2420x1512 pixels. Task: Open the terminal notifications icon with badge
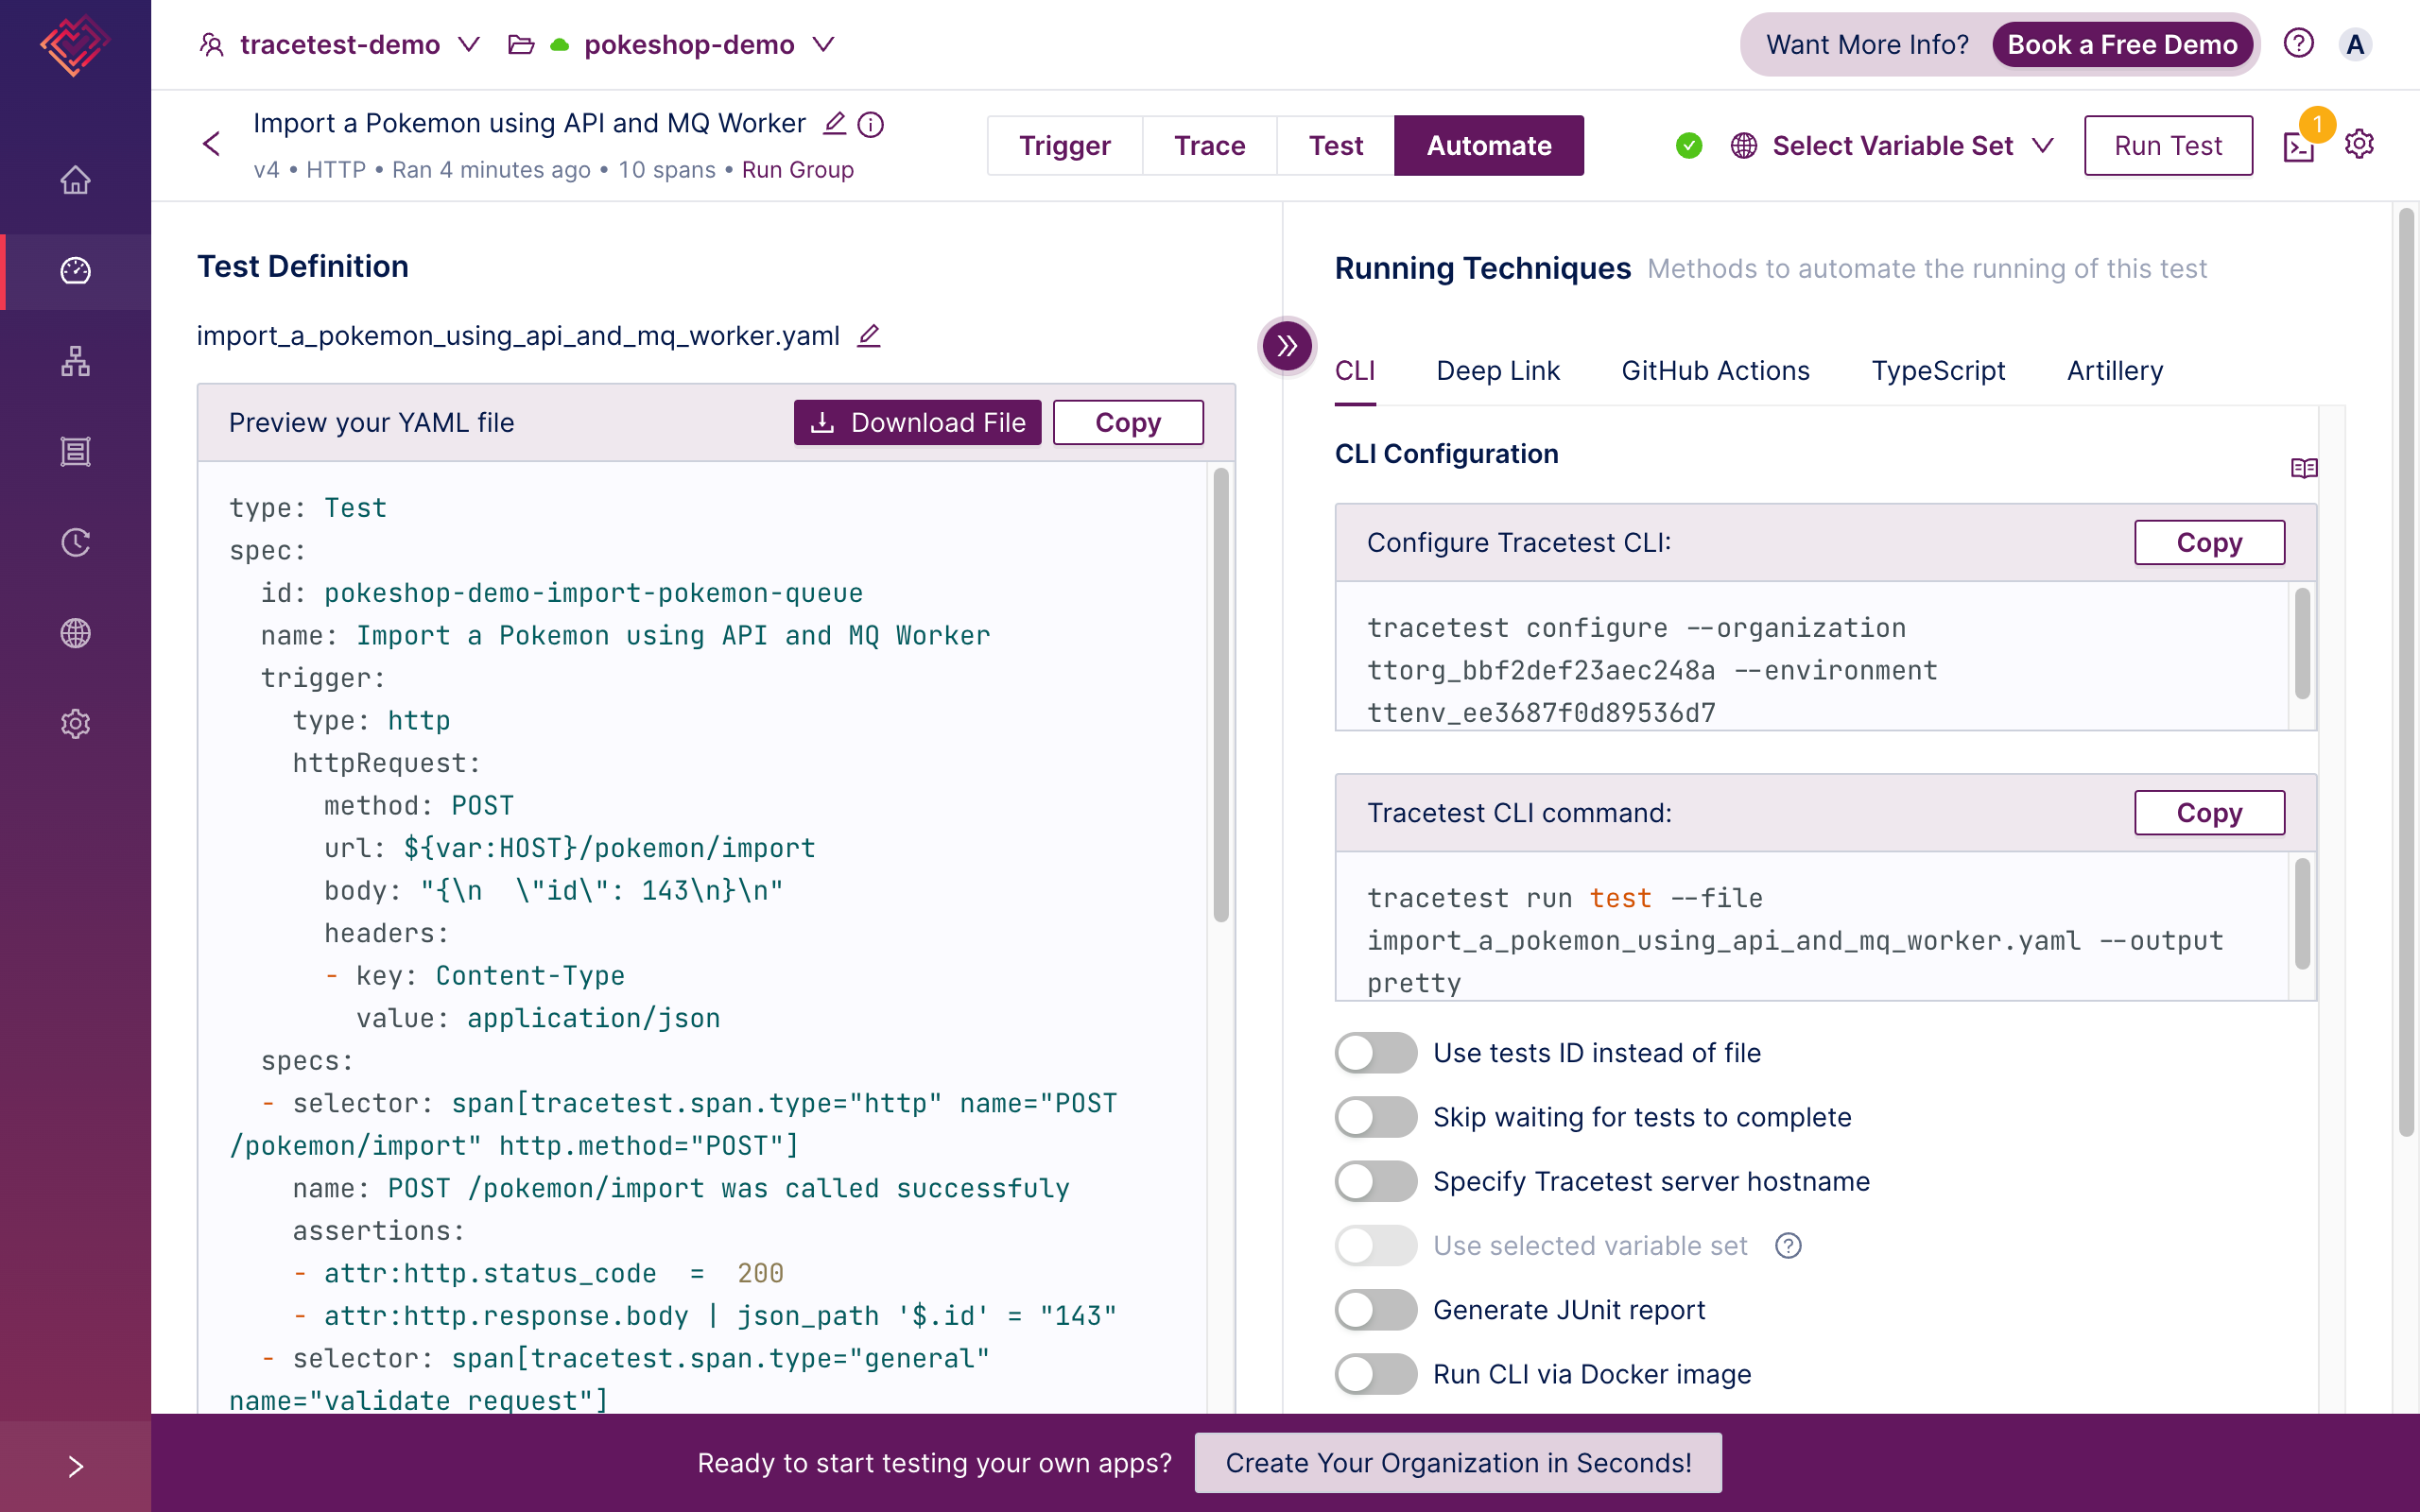[x=2299, y=147]
